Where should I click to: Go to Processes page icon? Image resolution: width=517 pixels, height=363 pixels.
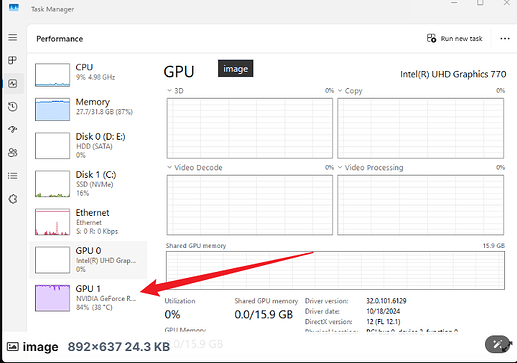pos(13,60)
